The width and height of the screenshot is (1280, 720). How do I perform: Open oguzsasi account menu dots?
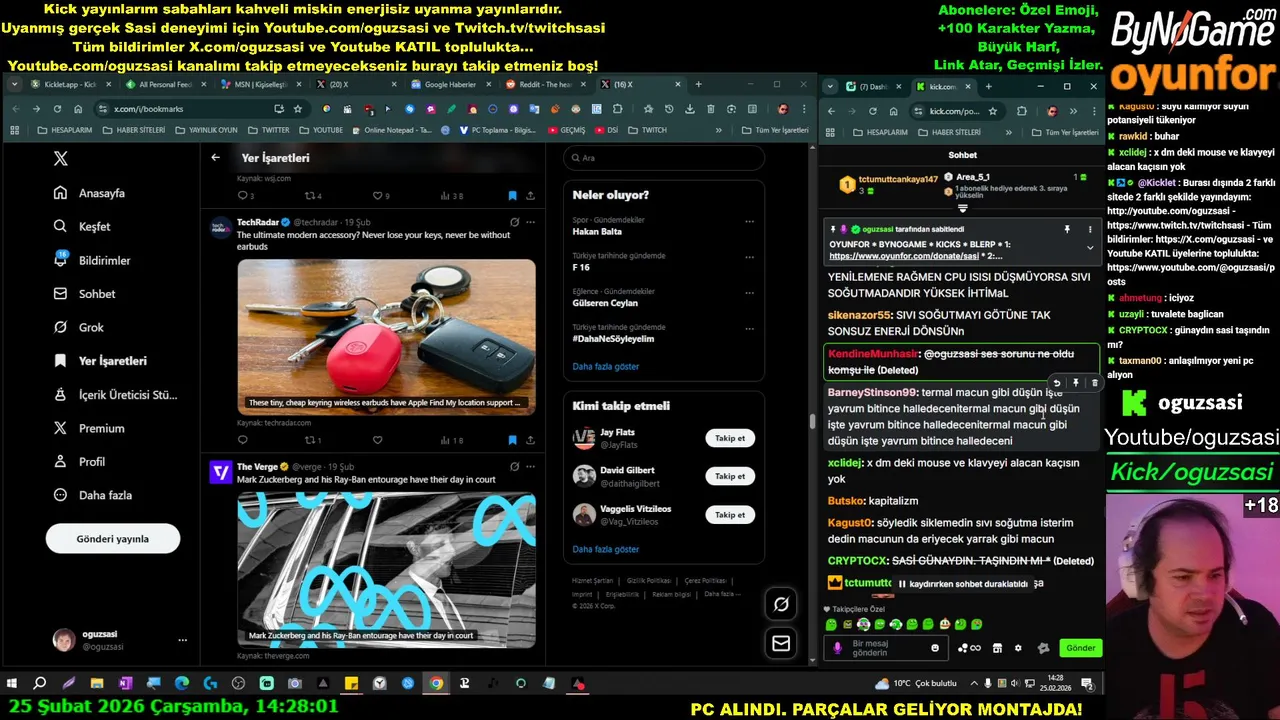182,640
